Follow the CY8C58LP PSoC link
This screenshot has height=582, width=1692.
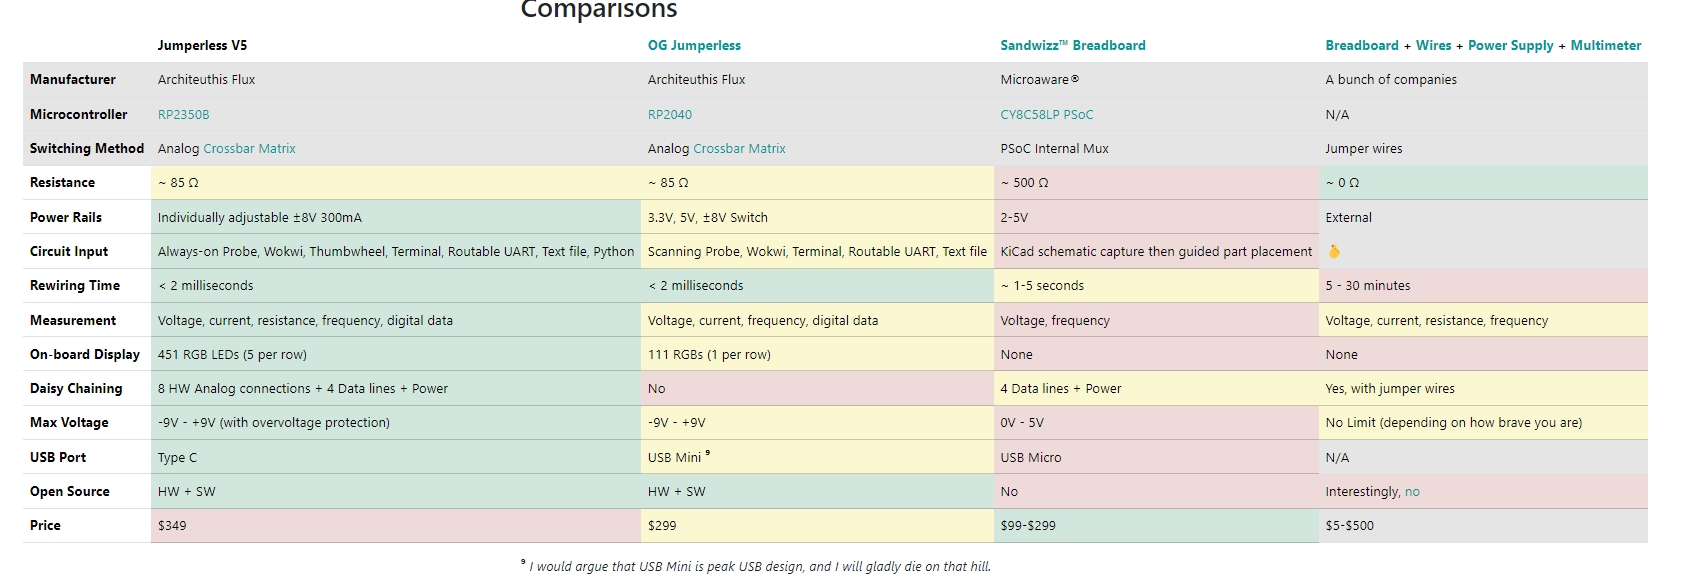point(1047,115)
